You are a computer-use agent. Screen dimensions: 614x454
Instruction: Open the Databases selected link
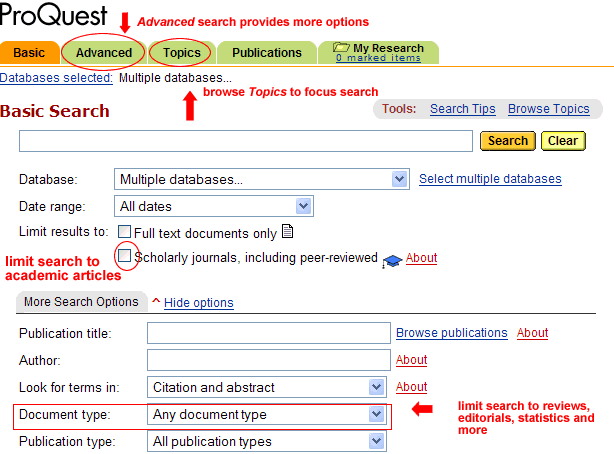(x=56, y=78)
